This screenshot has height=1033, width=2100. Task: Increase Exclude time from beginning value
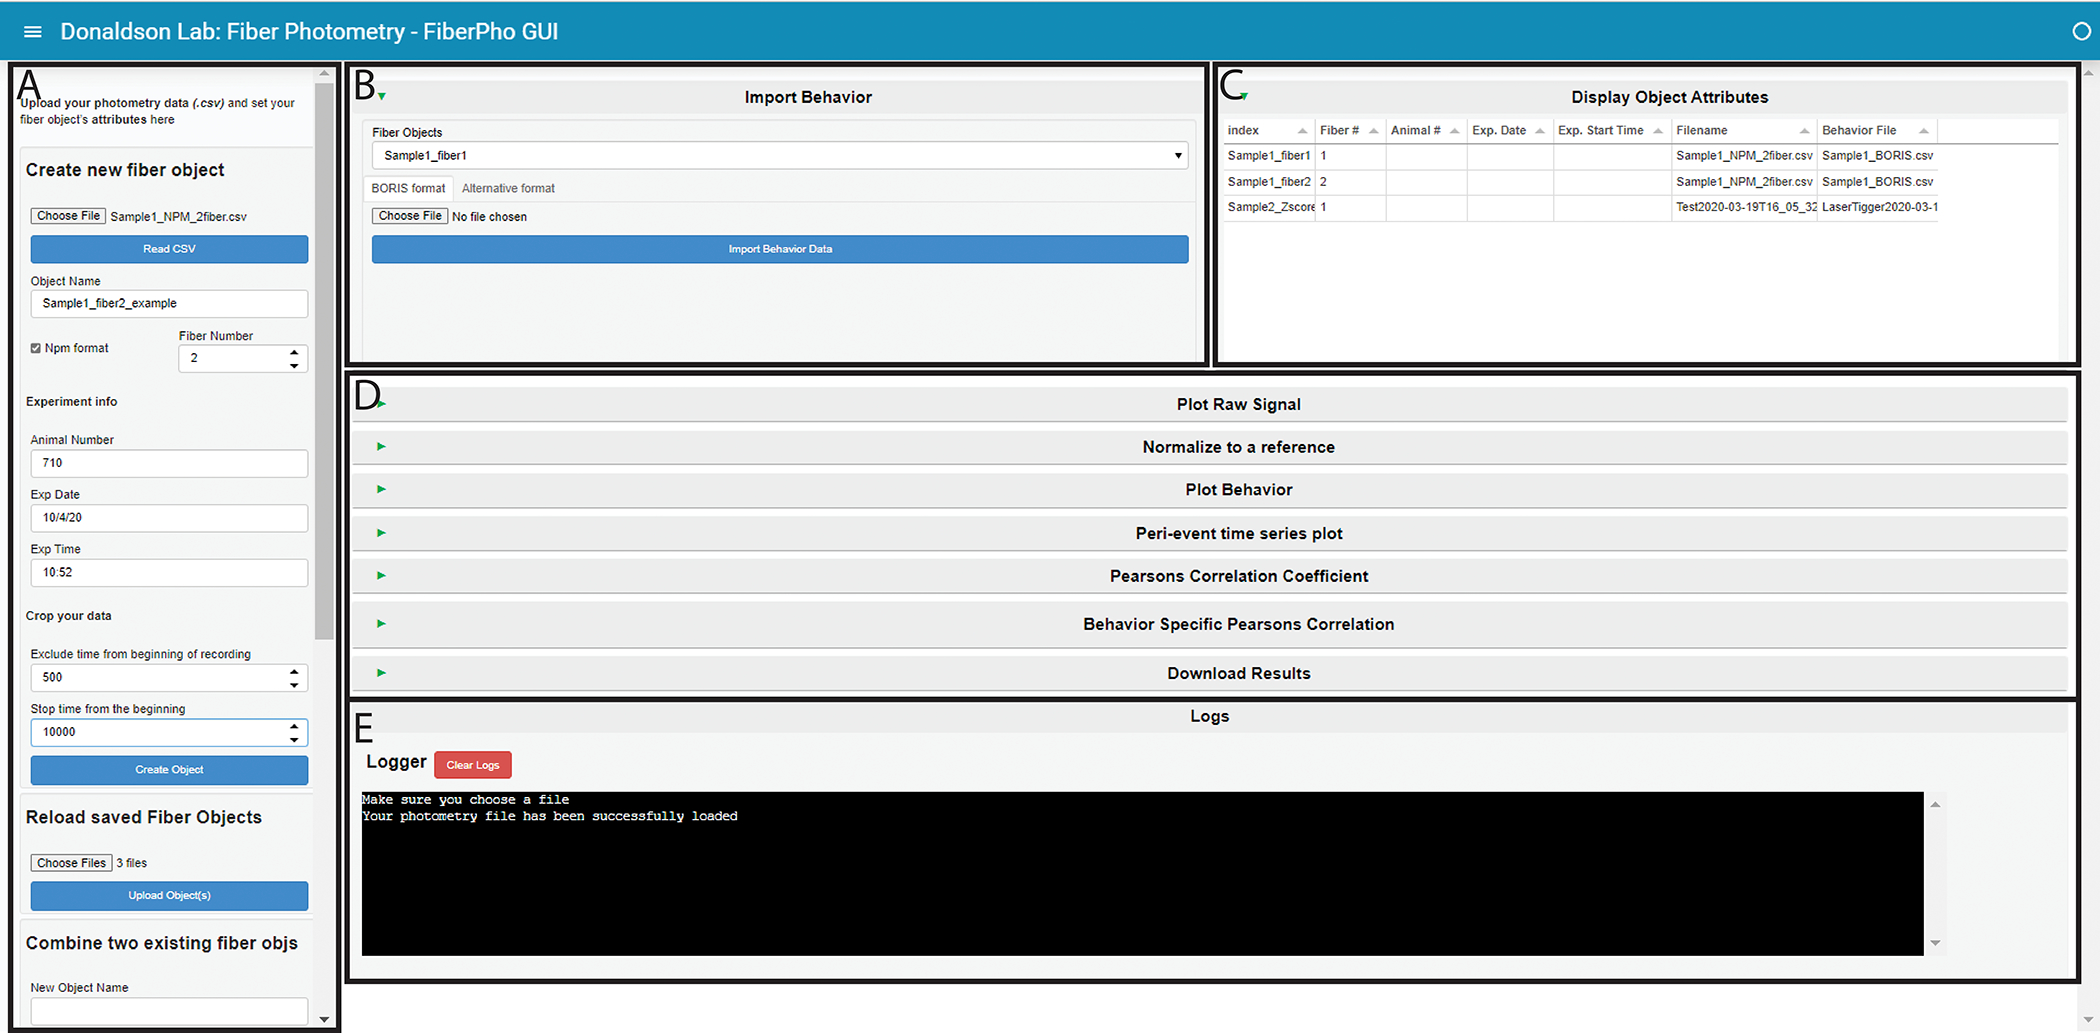[x=294, y=671]
